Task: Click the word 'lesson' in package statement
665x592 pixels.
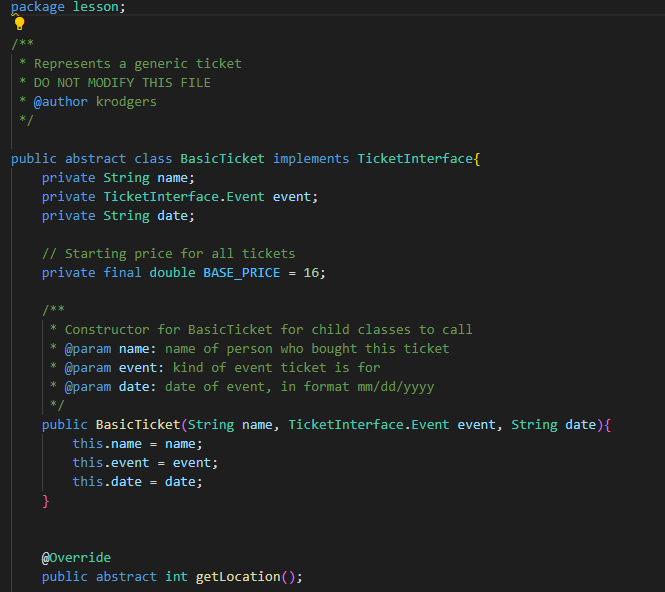Action: click(96, 7)
